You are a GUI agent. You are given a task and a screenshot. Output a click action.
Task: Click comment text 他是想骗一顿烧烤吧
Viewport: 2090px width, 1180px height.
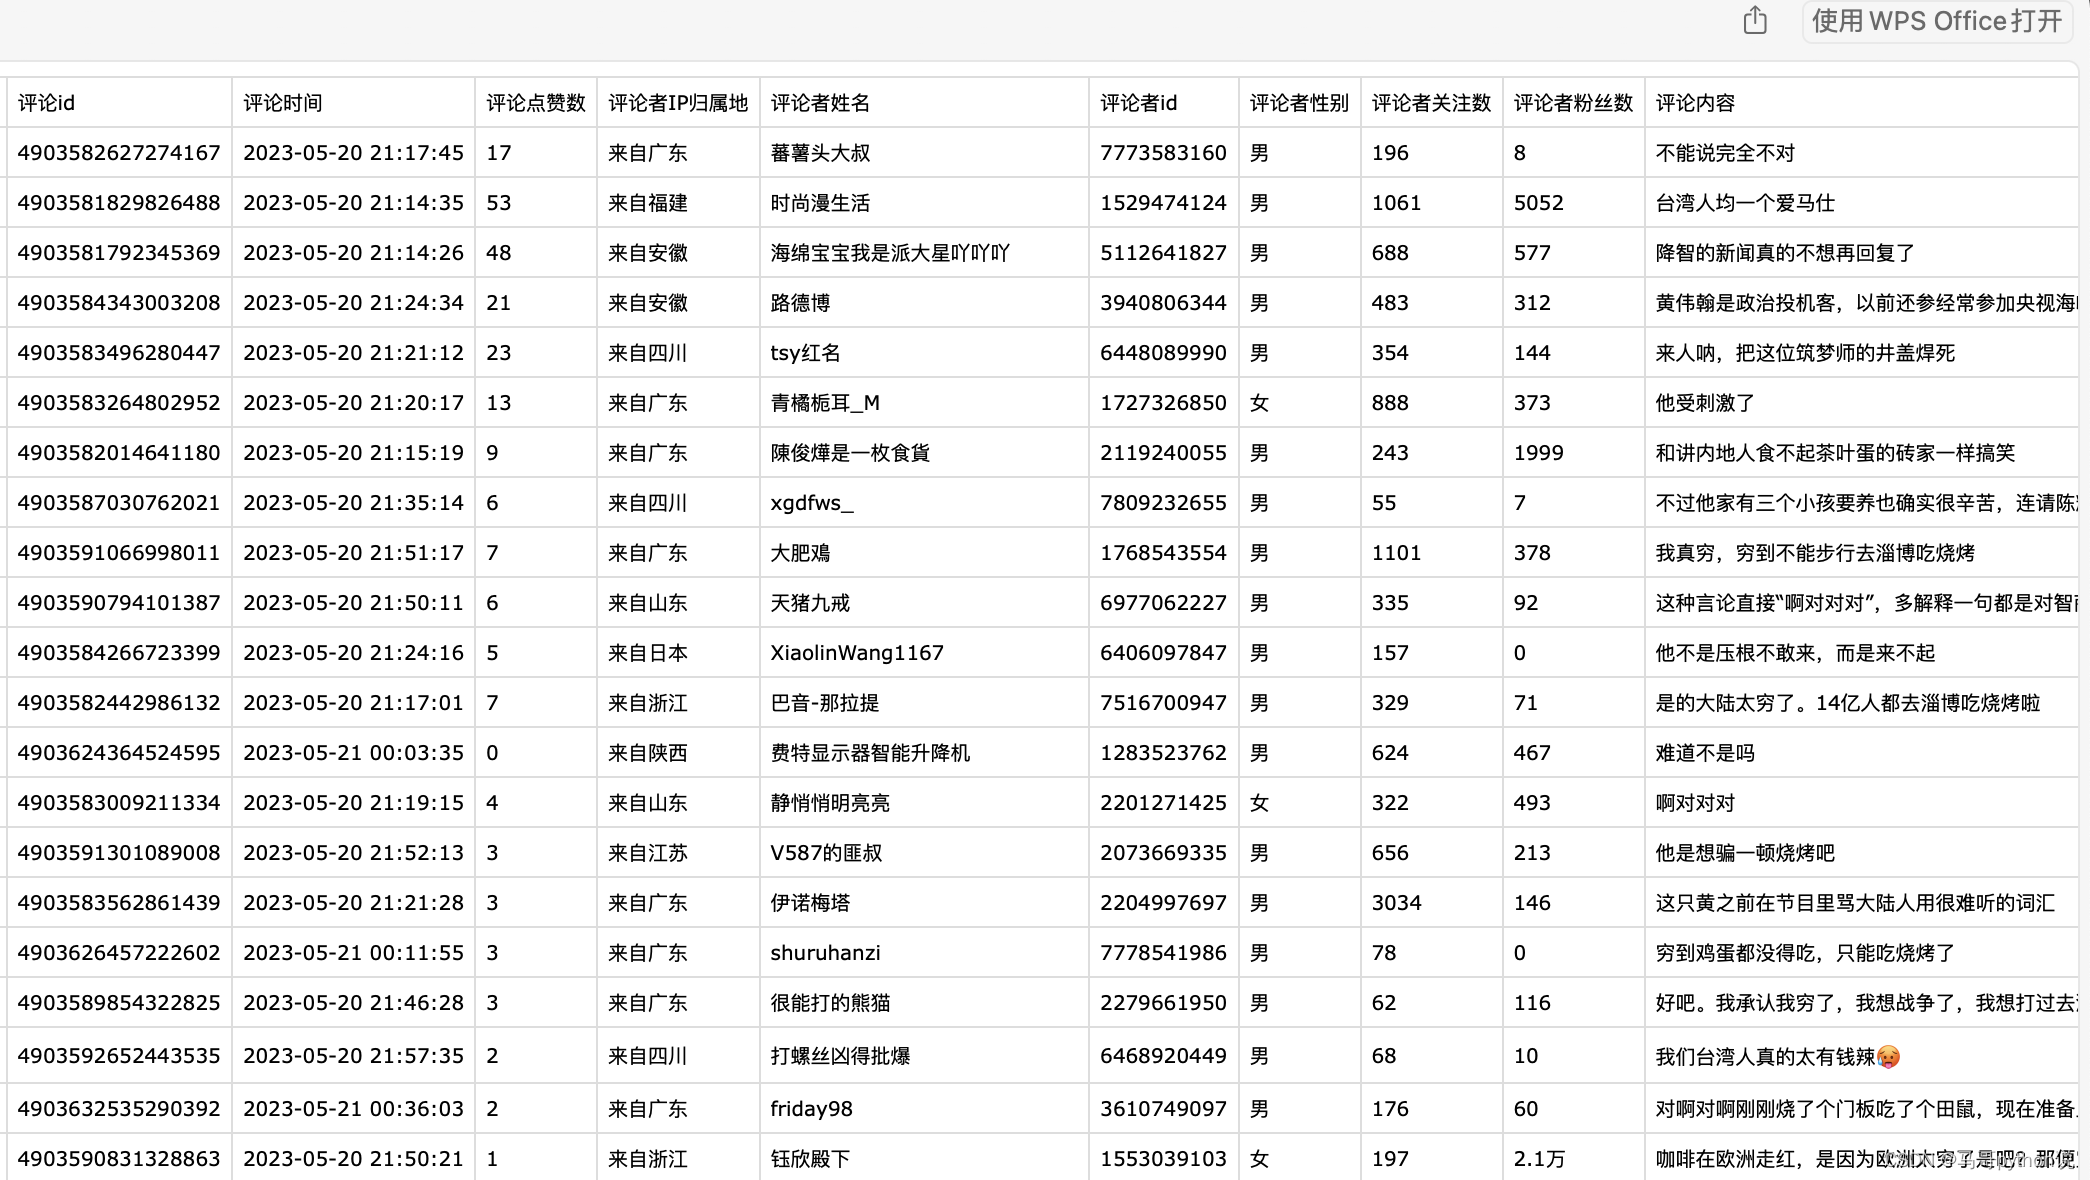[1745, 853]
